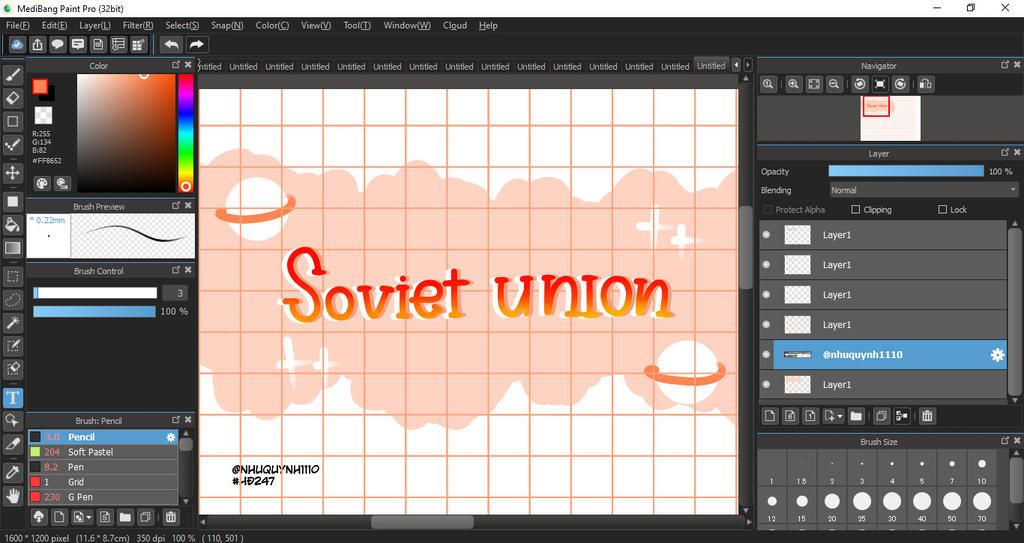
Task: Open settings gear of @nhuquynh1110 layer
Action: [x=997, y=355]
